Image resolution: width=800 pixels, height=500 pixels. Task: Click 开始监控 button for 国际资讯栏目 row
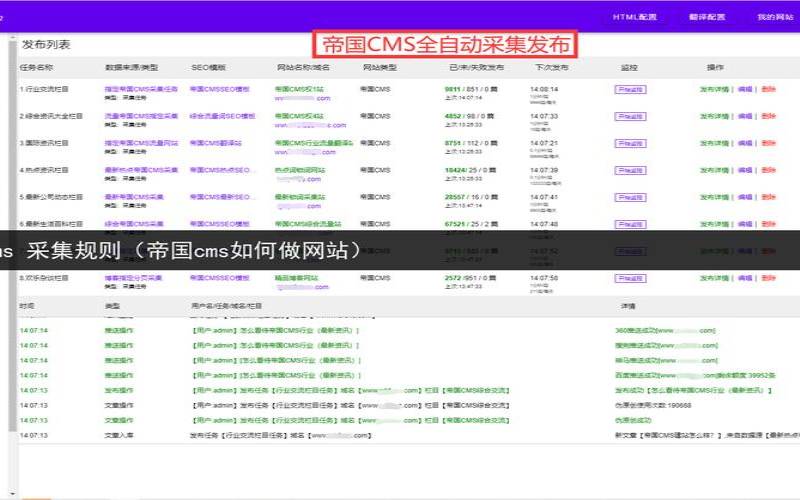point(630,143)
